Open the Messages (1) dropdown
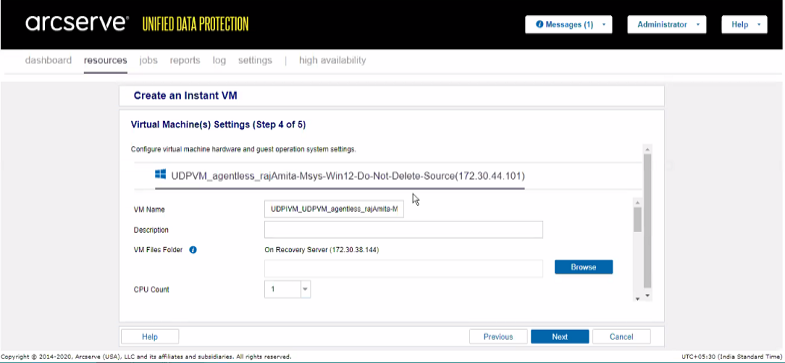Image resolution: width=785 pixels, height=363 pixels. point(568,25)
